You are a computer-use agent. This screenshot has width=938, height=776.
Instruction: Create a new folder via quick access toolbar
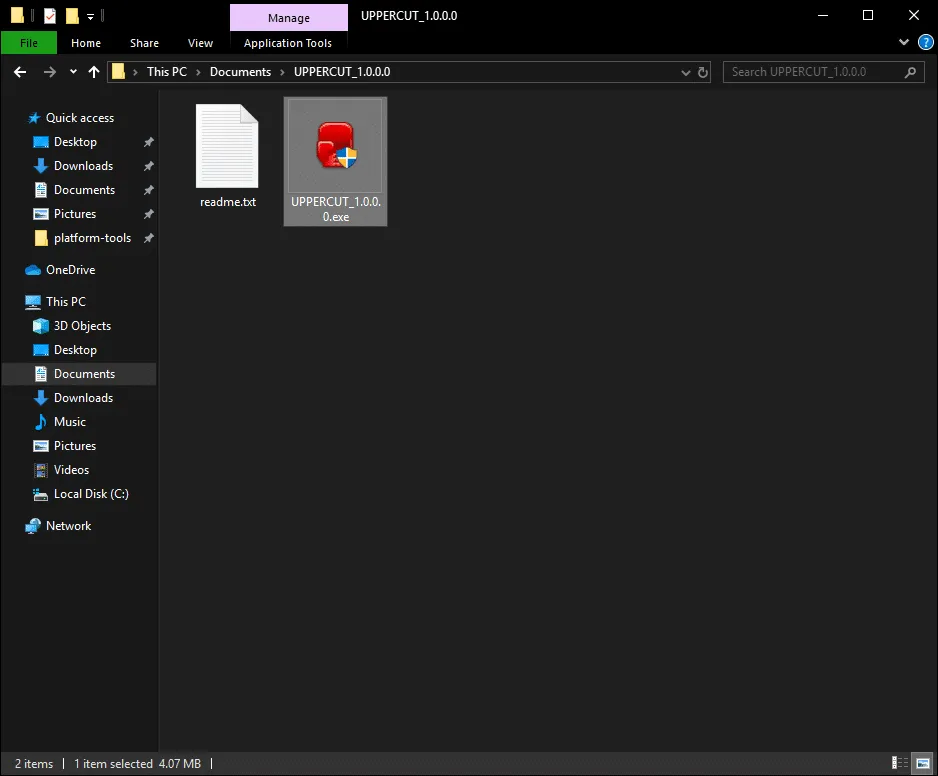pyautogui.click(x=70, y=15)
